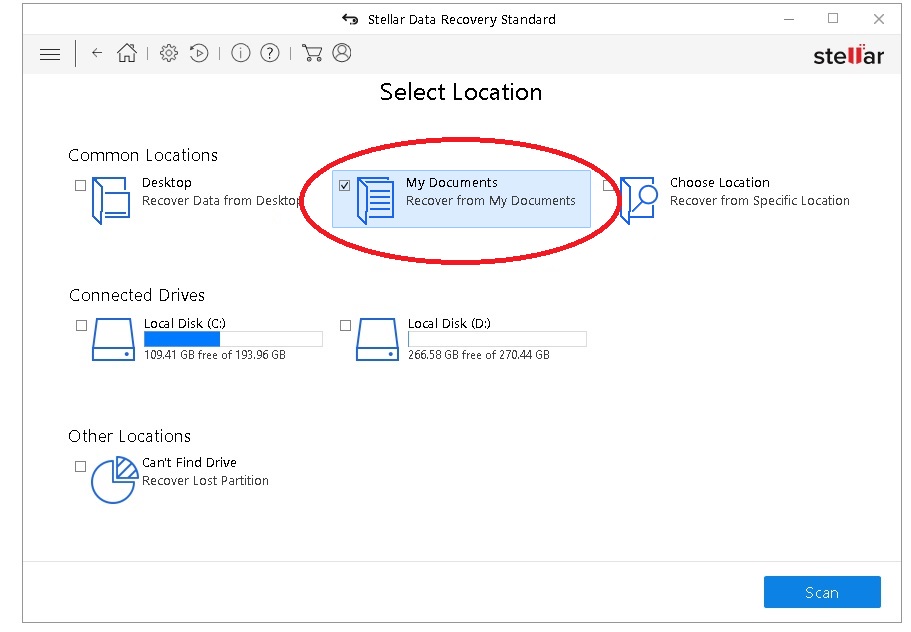This screenshot has height=632, width=911.
Task: Open the user account icon
Action: [342, 53]
